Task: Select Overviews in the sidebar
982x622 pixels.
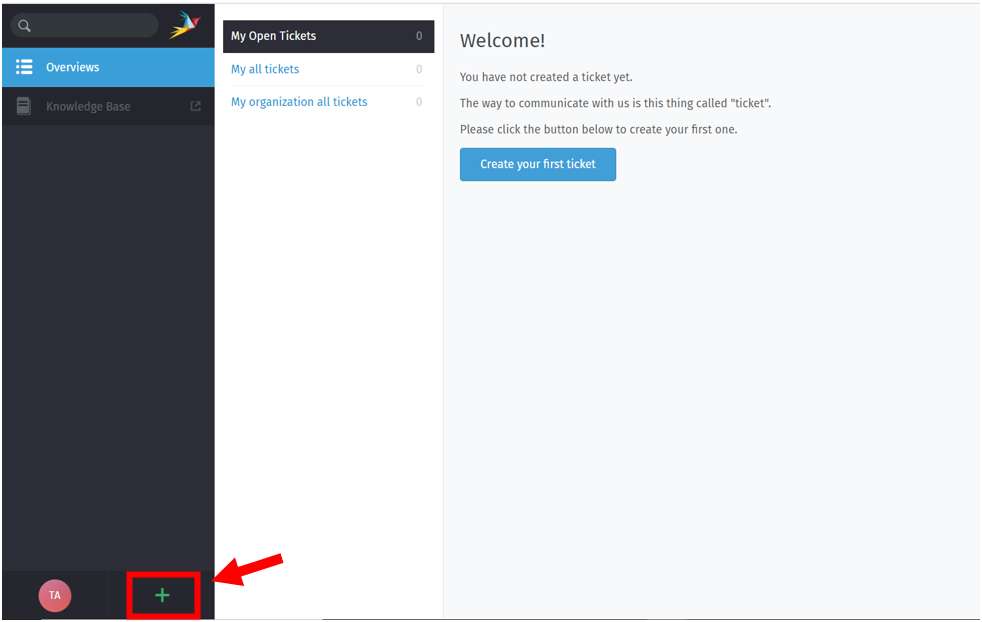Action: (x=108, y=67)
